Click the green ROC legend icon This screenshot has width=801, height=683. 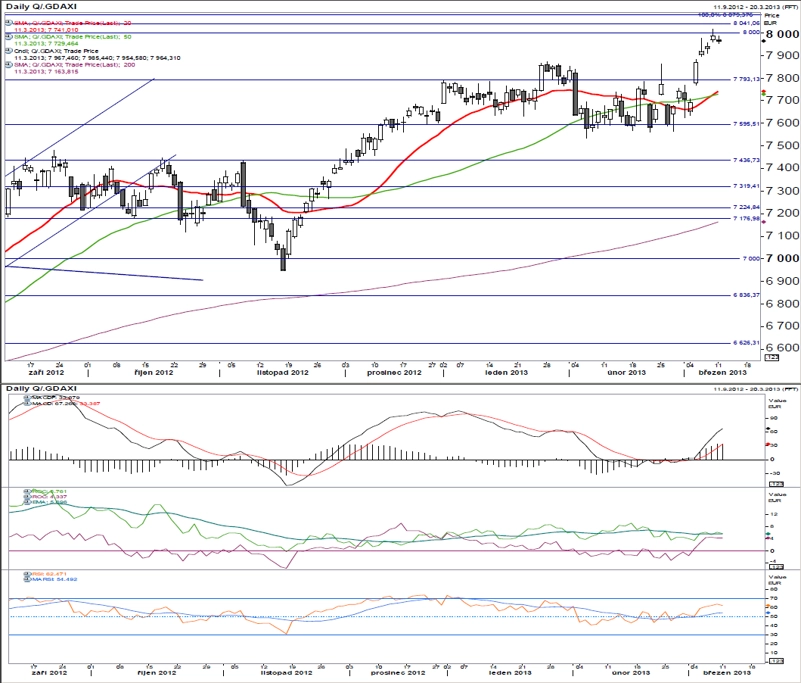[x=27, y=491]
